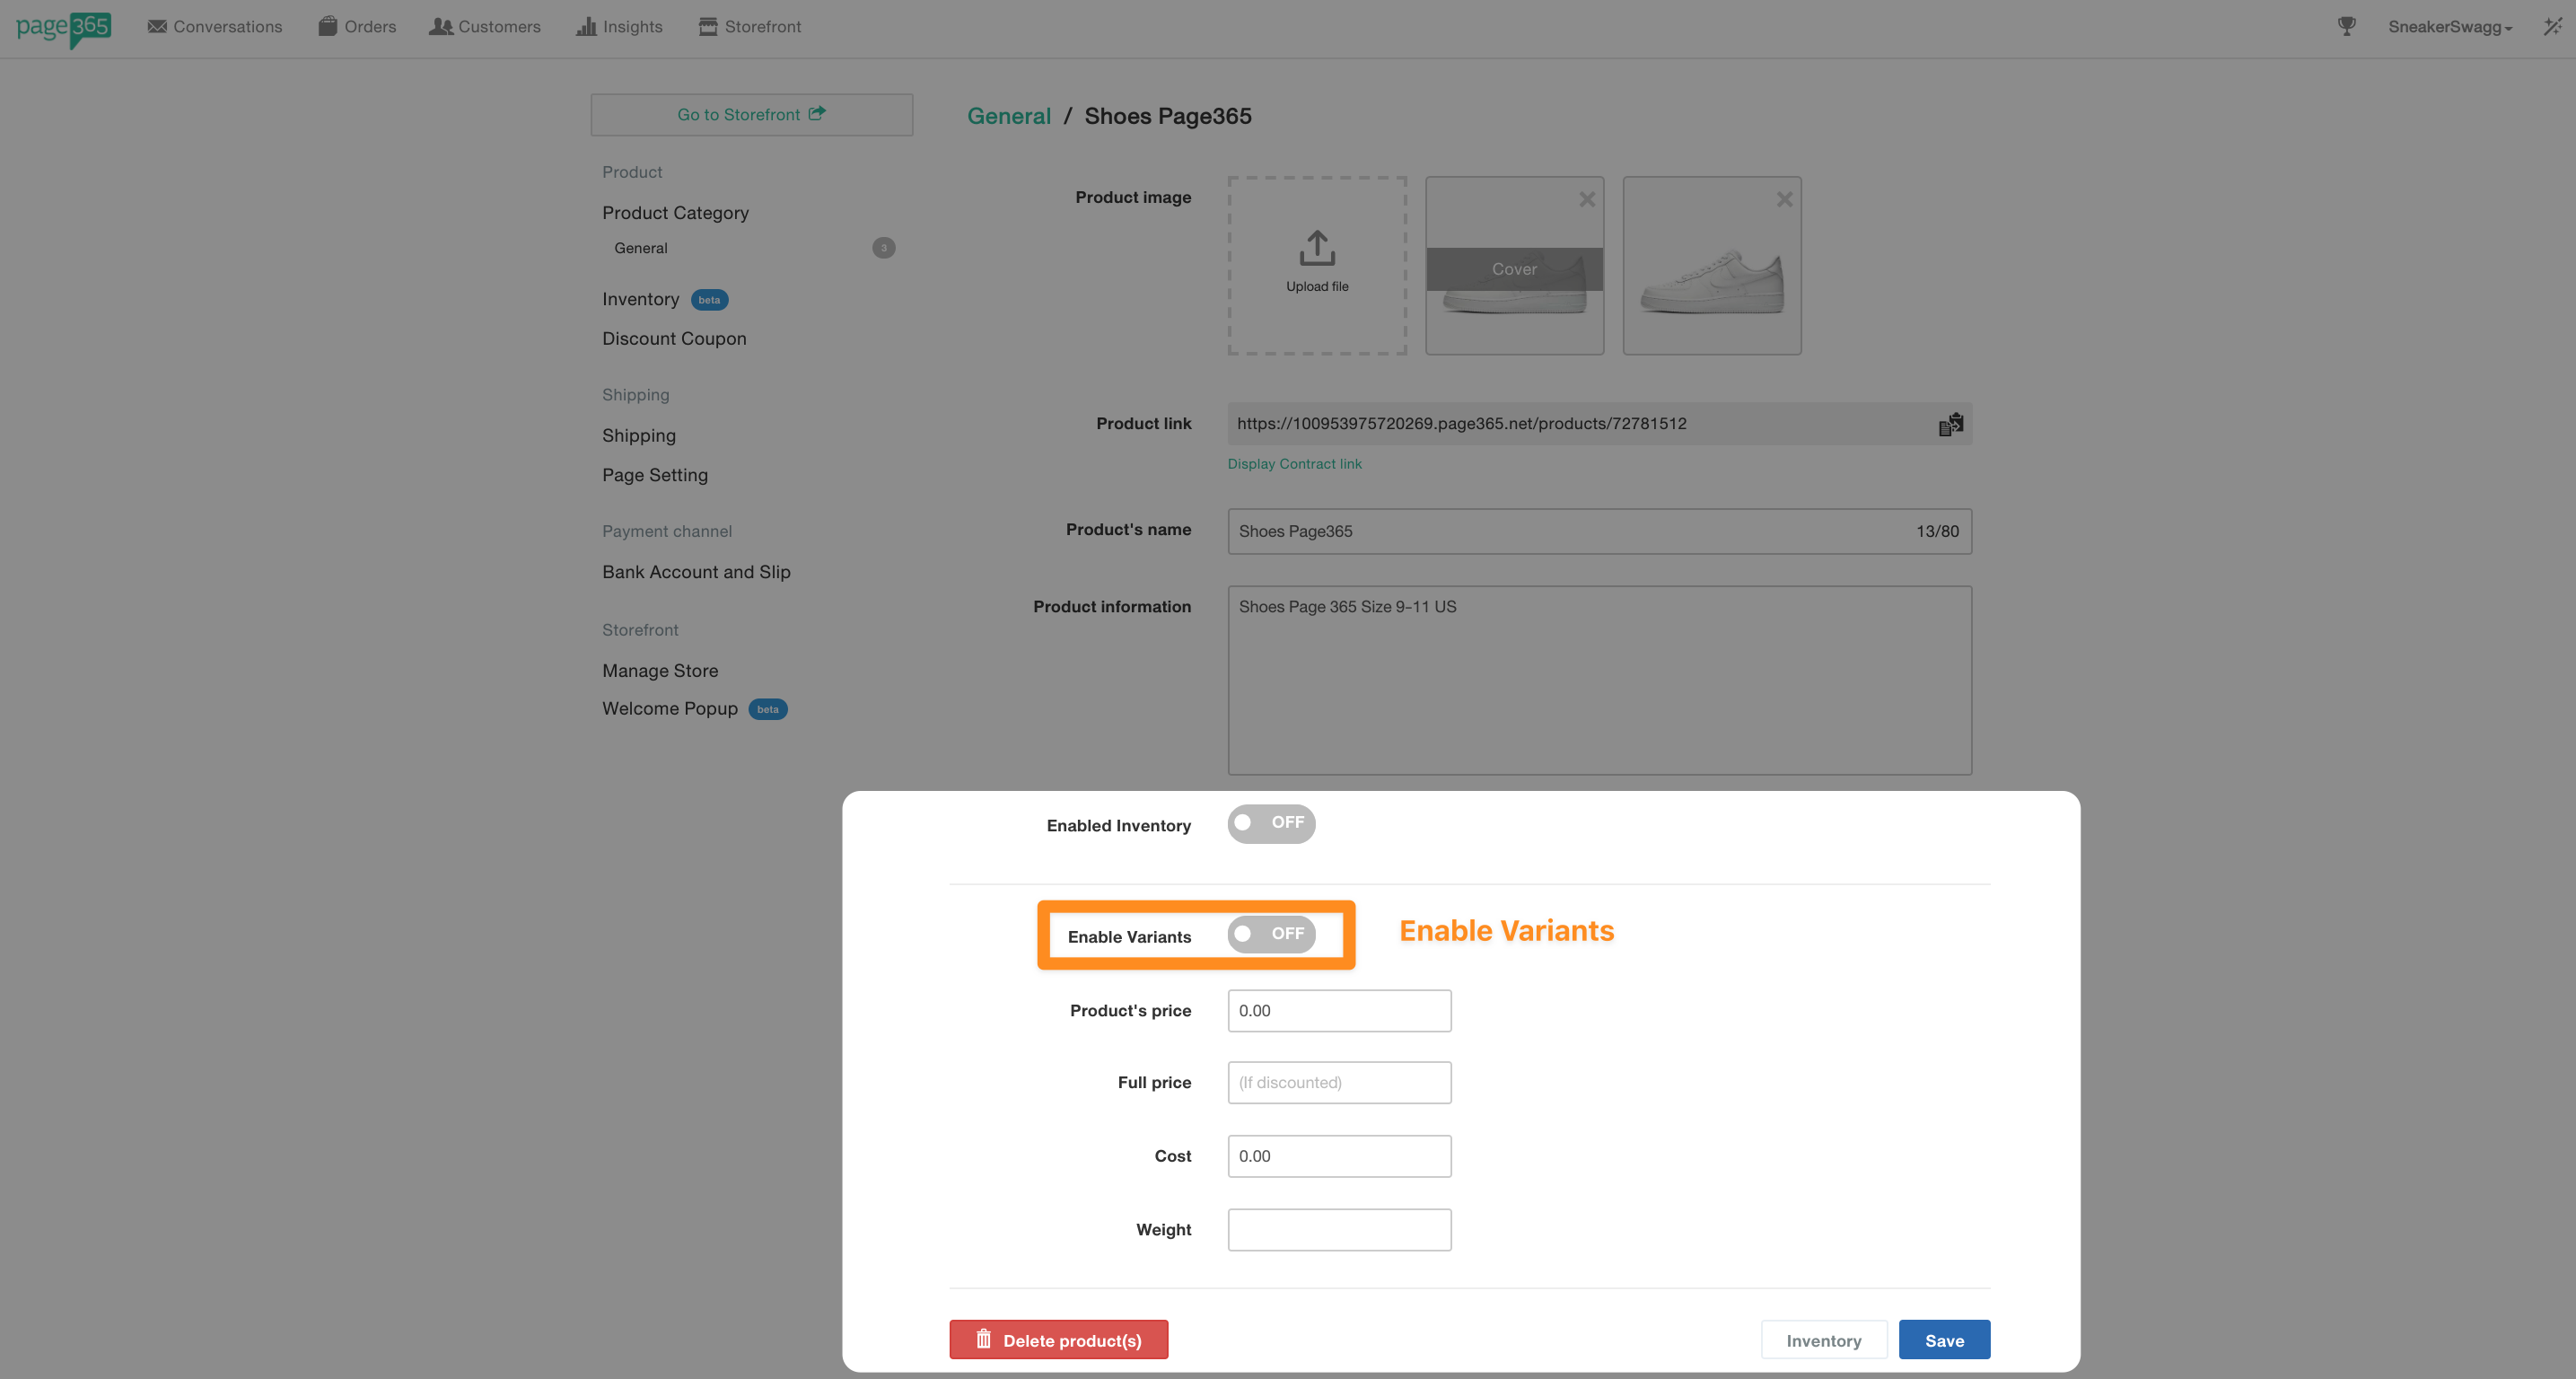The image size is (2576, 1379).
Task: Select General category in sidebar
Action: coord(641,248)
